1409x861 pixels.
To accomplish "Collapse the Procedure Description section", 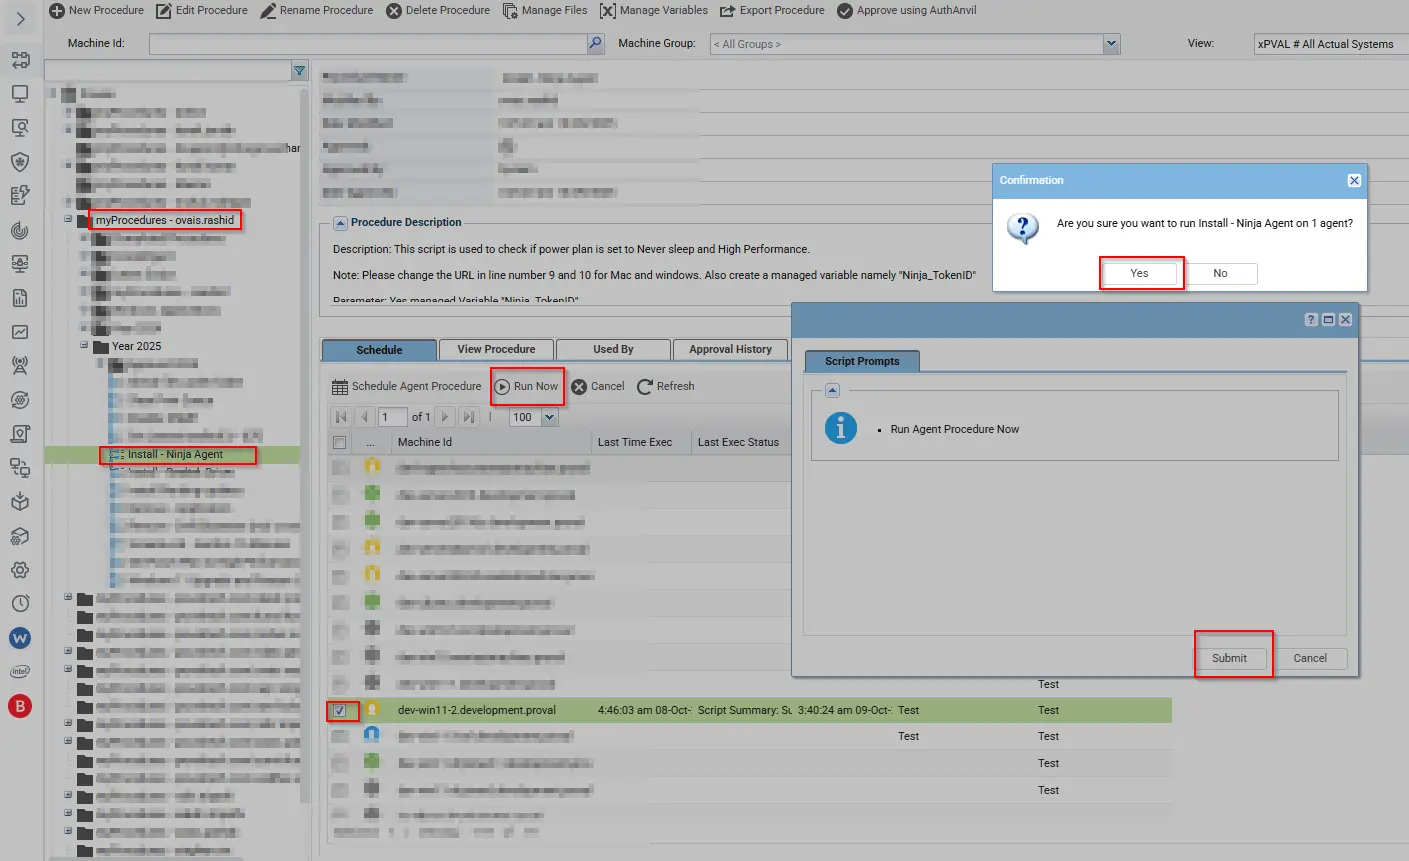I will (340, 222).
